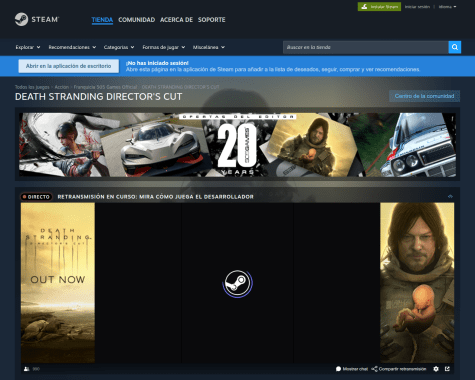The height and width of the screenshot is (380, 475).
Task: Click Abrir en la aplicación de escritorio
Action: [x=68, y=66]
